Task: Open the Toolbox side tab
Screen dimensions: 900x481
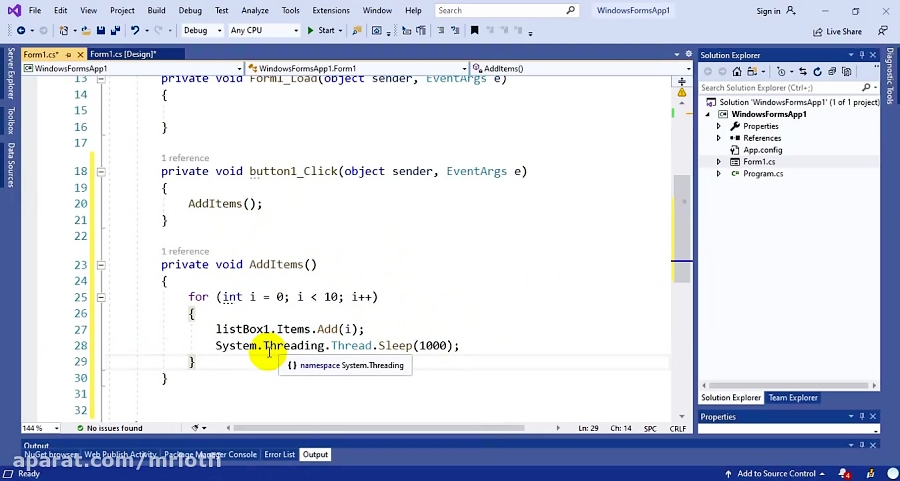Action: click(x=10, y=121)
